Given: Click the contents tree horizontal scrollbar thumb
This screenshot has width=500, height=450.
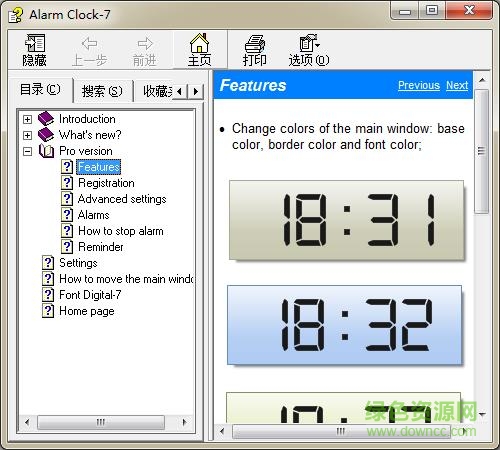Looking at the screenshot, I should click(101, 422).
